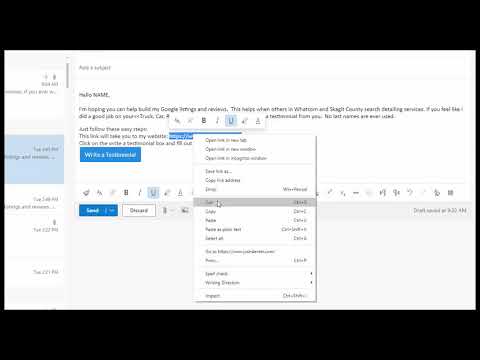Click the Undo arrow in the toolbar
480x360 pixels.
[410, 193]
